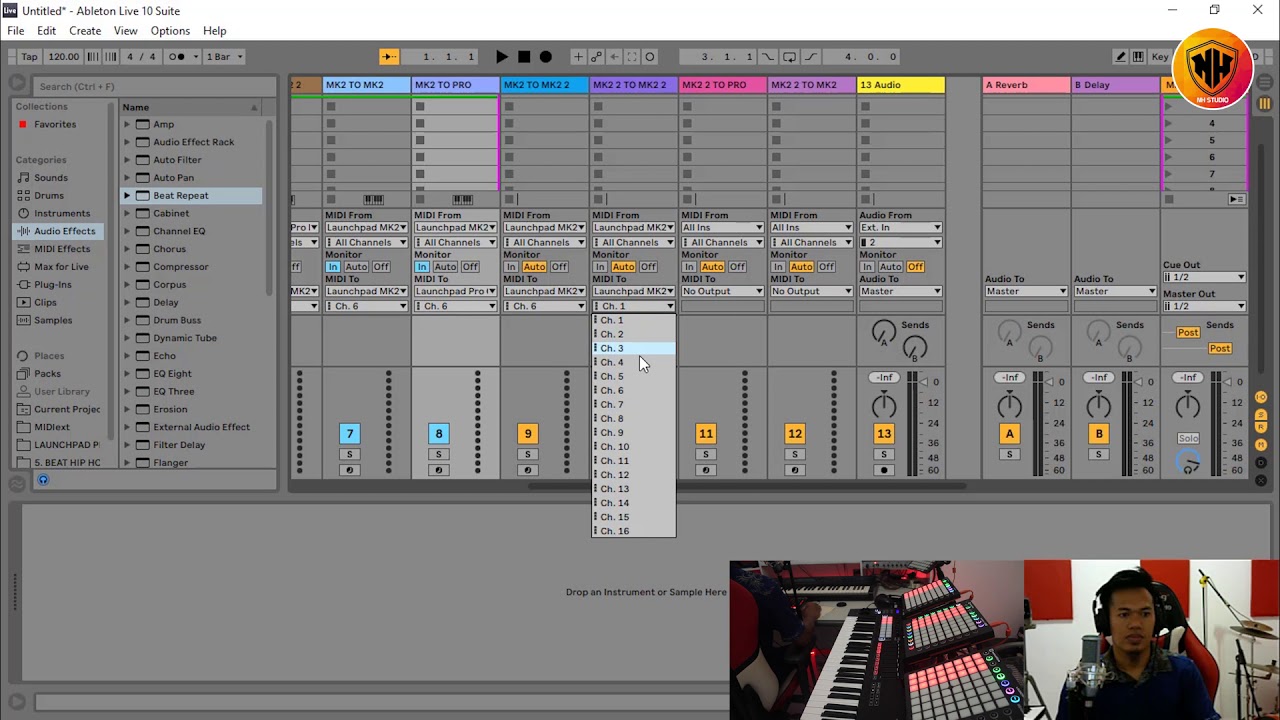Image resolution: width=1280 pixels, height=720 pixels.
Task: Select Sounds category in browser
Action: point(51,178)
